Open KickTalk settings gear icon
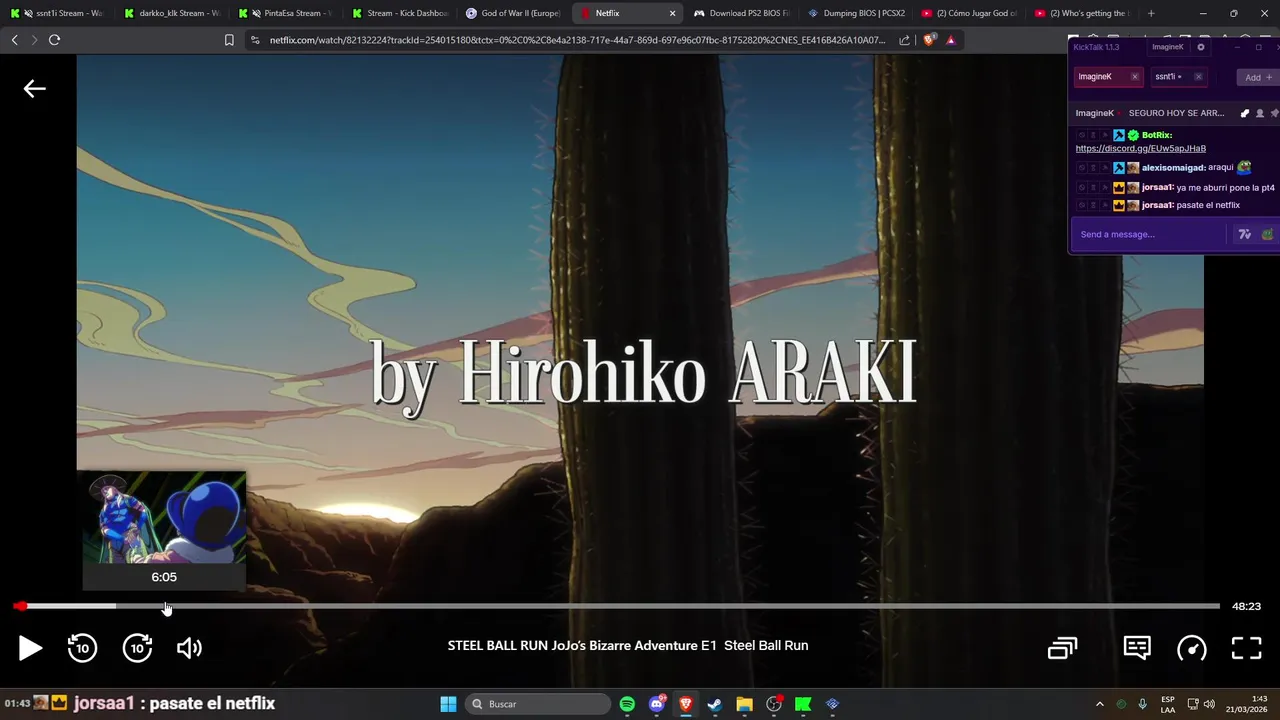Screen dimensions: 1280x720 pos(1201,47)
